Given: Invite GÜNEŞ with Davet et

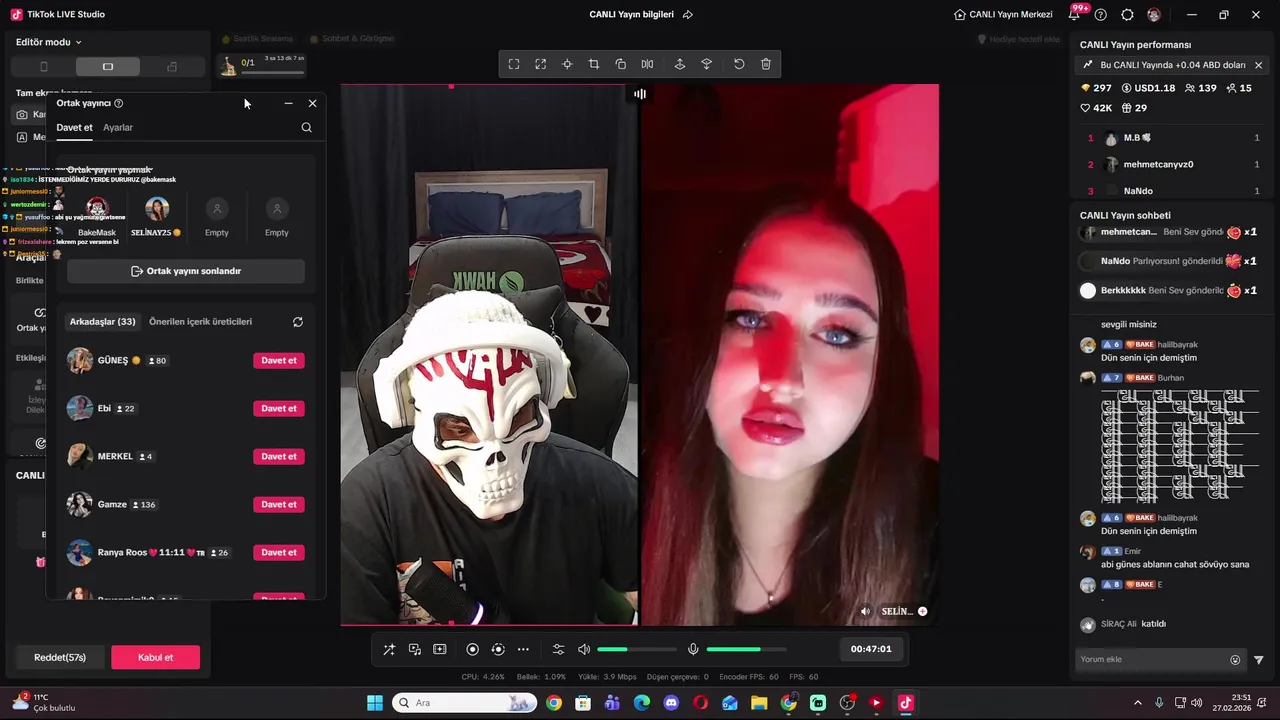Looking at the screenshot, I should coord(279,360).
